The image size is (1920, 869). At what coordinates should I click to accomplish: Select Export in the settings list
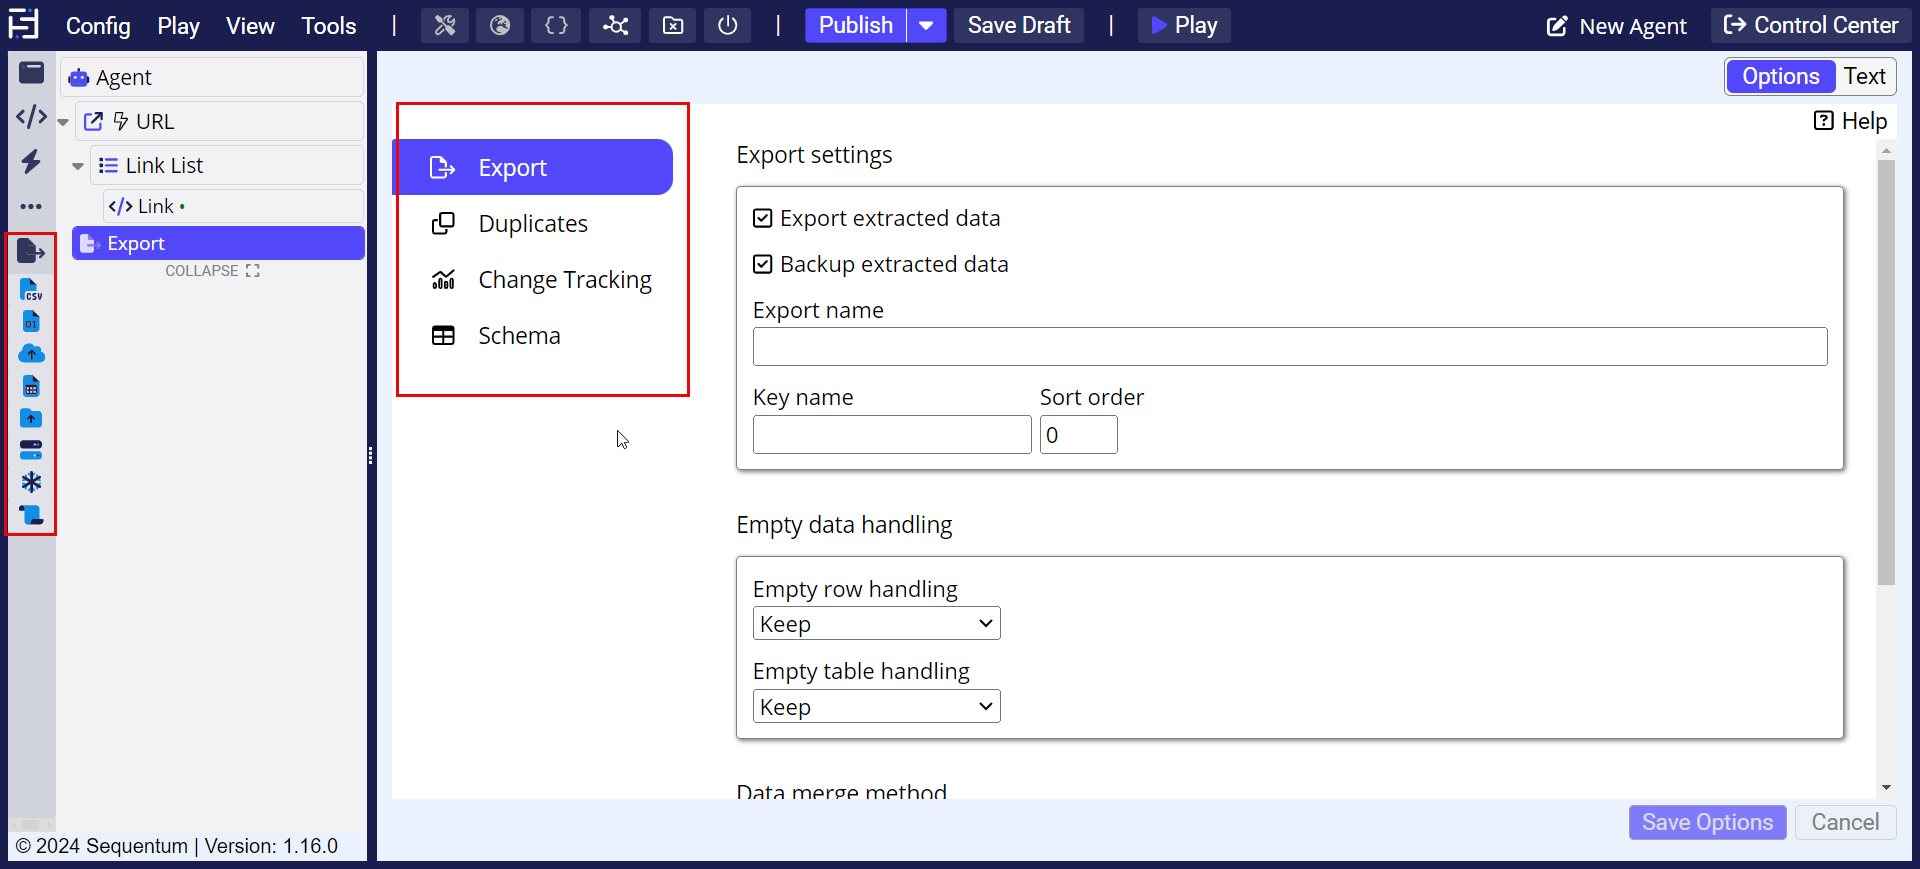[x=532, y=167]
